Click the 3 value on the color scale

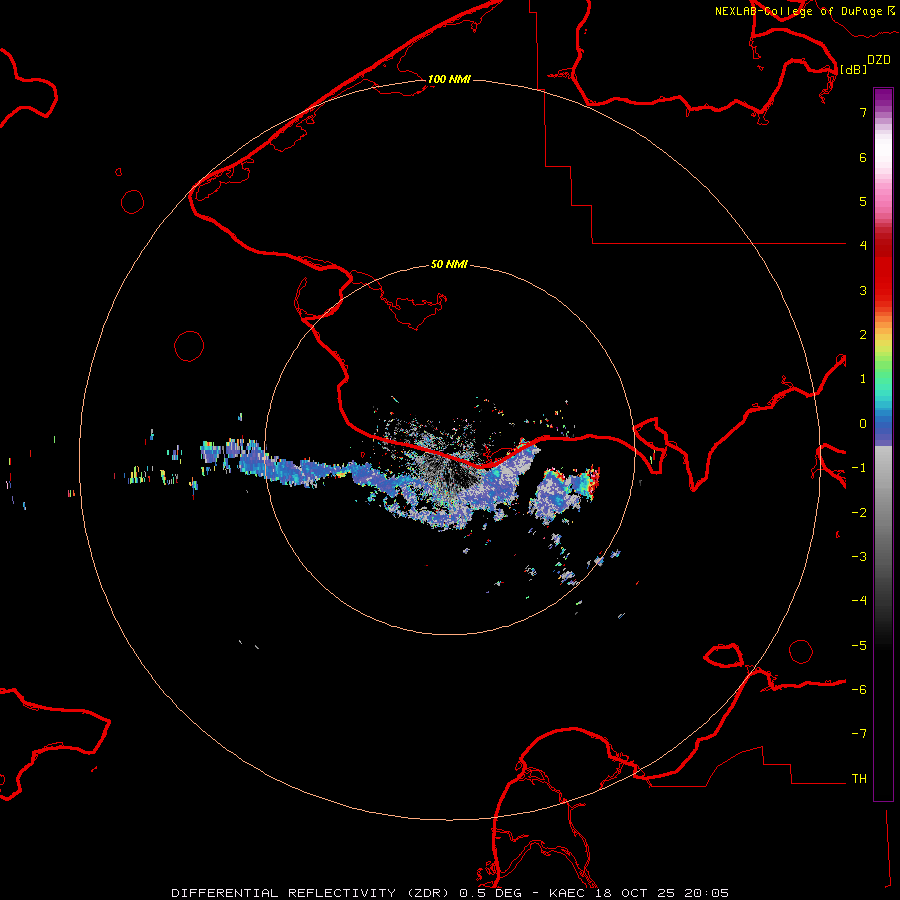click(863, 290)
